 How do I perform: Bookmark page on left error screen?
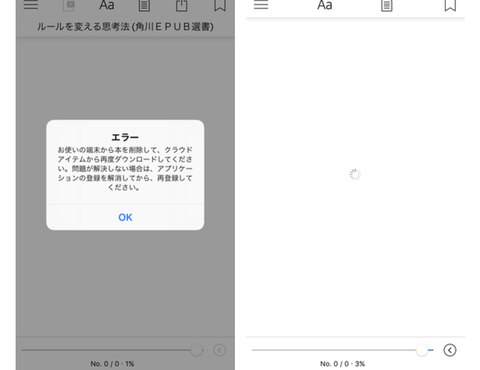pyautogui.click(x=220, y=5)
